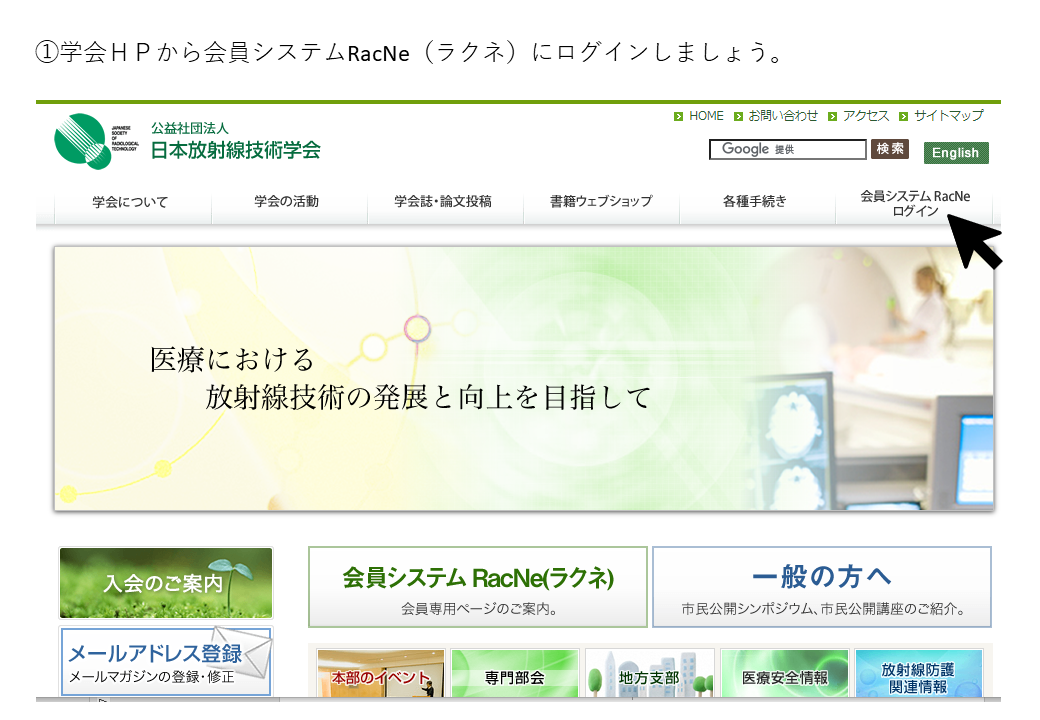Open the 各種手続き menu
This screenshot has width=1040, height=720.
[x=755, y=202]
